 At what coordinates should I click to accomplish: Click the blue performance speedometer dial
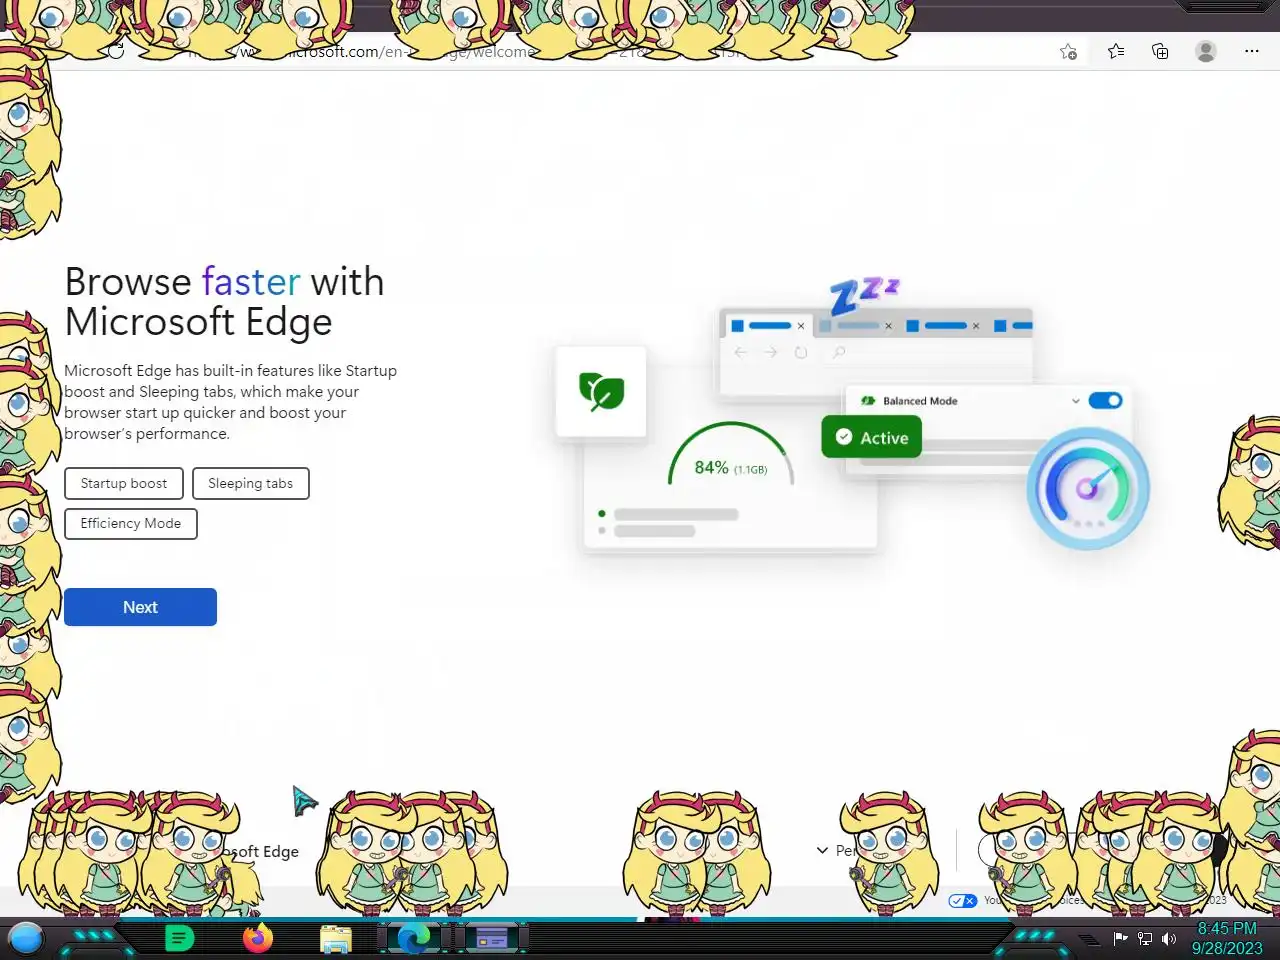[x=1088, y=488]
